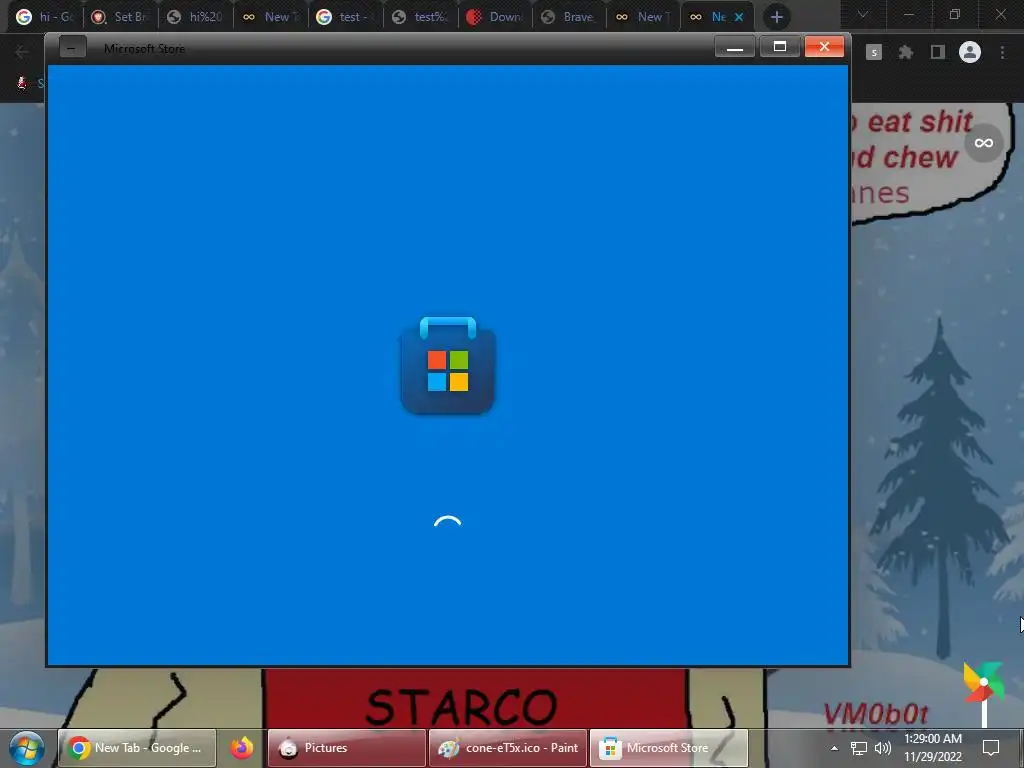Click the 'S' extension icon in Chrome toolbar

874,52
